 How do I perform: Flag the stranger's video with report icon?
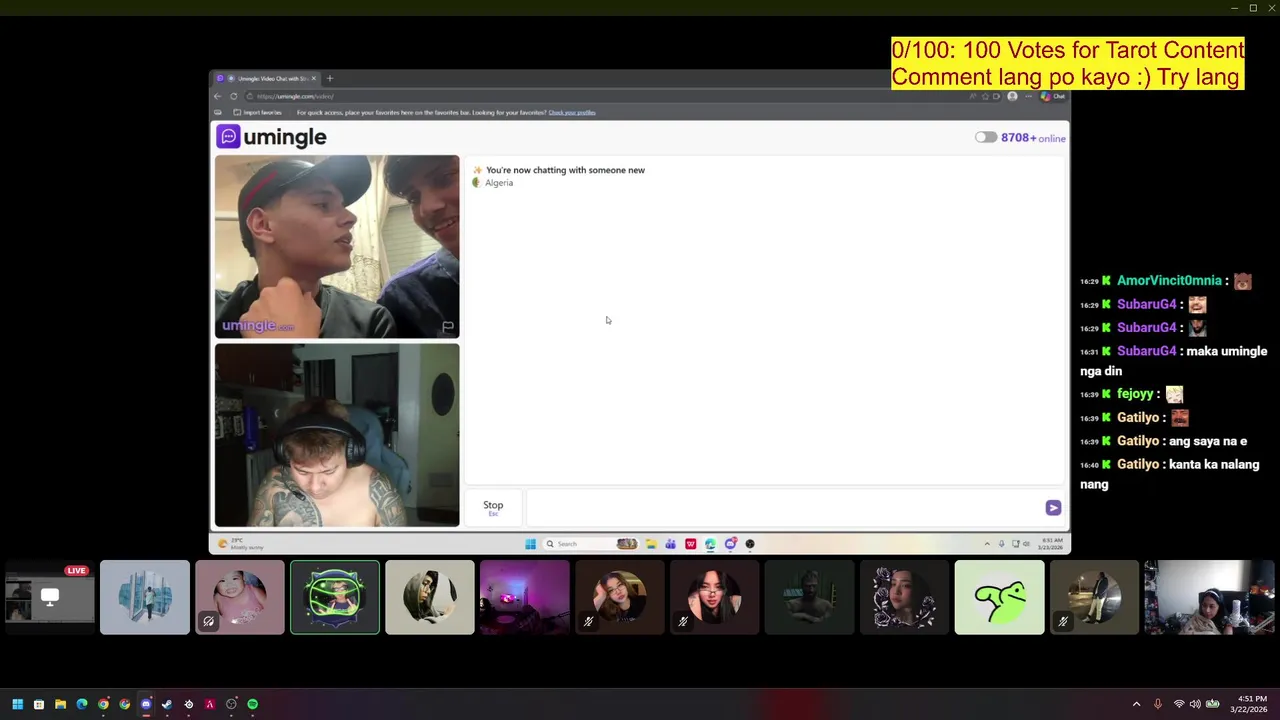(448, 327)
